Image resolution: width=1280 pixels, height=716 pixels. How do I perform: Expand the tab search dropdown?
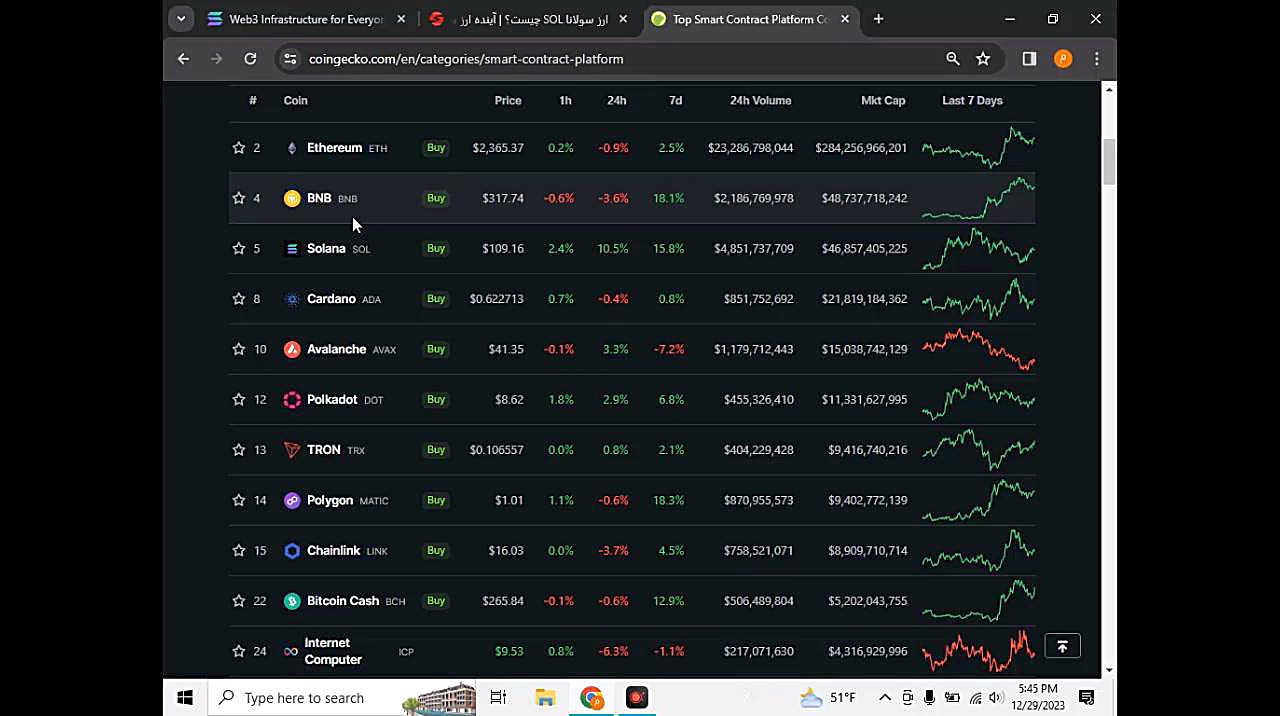click(x=181, y=19)
